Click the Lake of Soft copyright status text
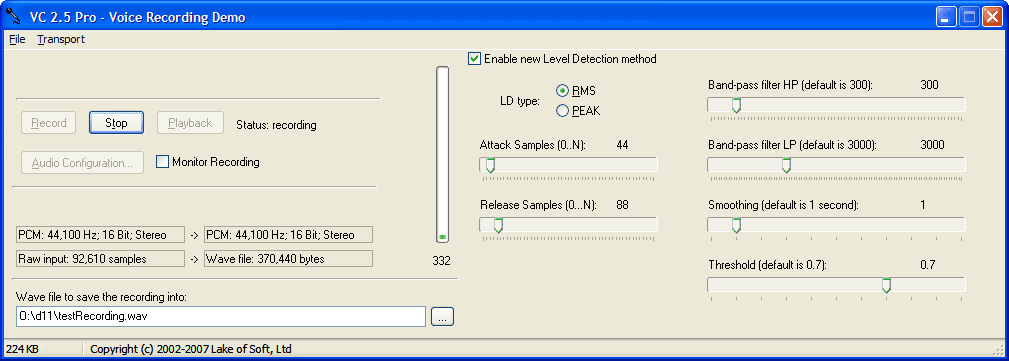Viewport: 1009px width, 361px height. tap(191, 349)
